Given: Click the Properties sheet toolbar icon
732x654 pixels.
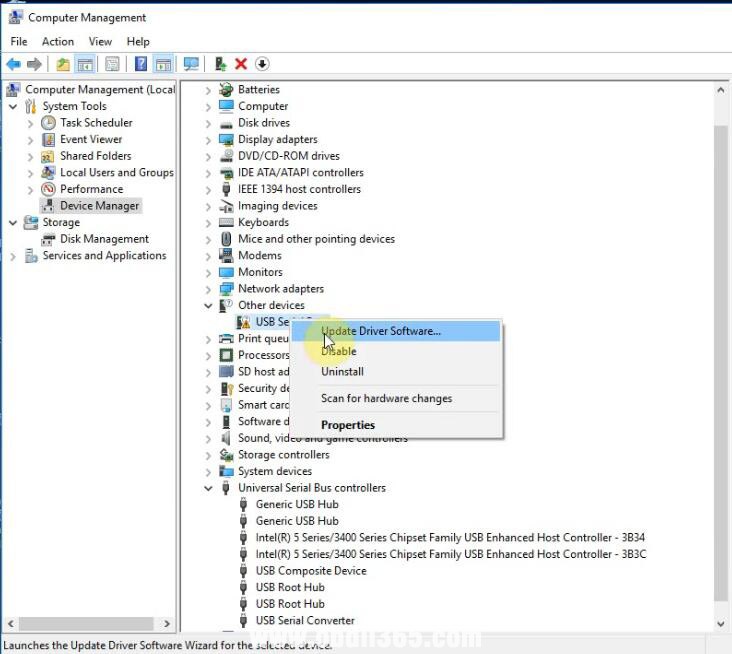Looking at the screenshot, I should coord(112,64).
